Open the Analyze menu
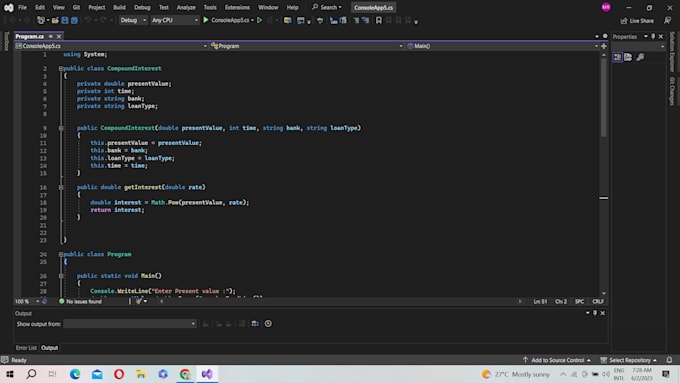 pyautogui.click(x=186, y=7)
